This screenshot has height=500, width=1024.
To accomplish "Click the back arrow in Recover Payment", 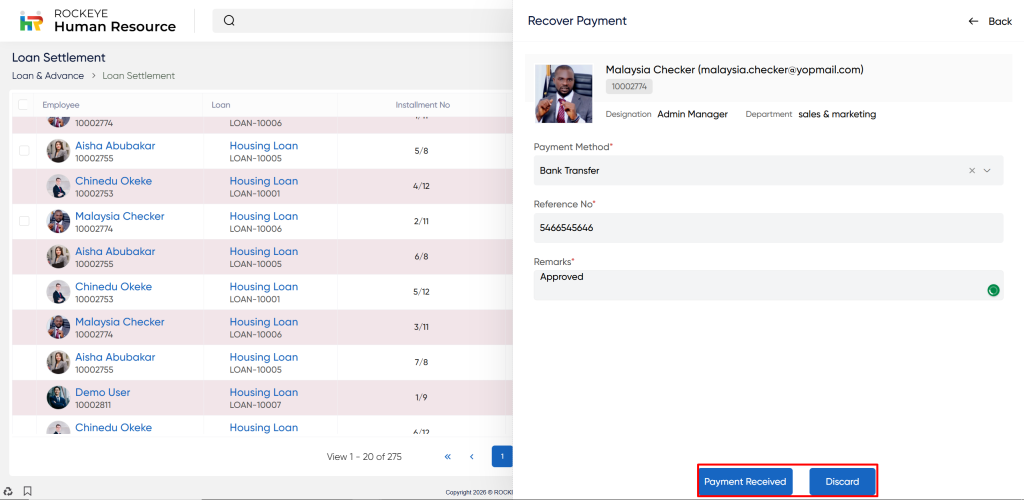I will [x=973, y=21].
